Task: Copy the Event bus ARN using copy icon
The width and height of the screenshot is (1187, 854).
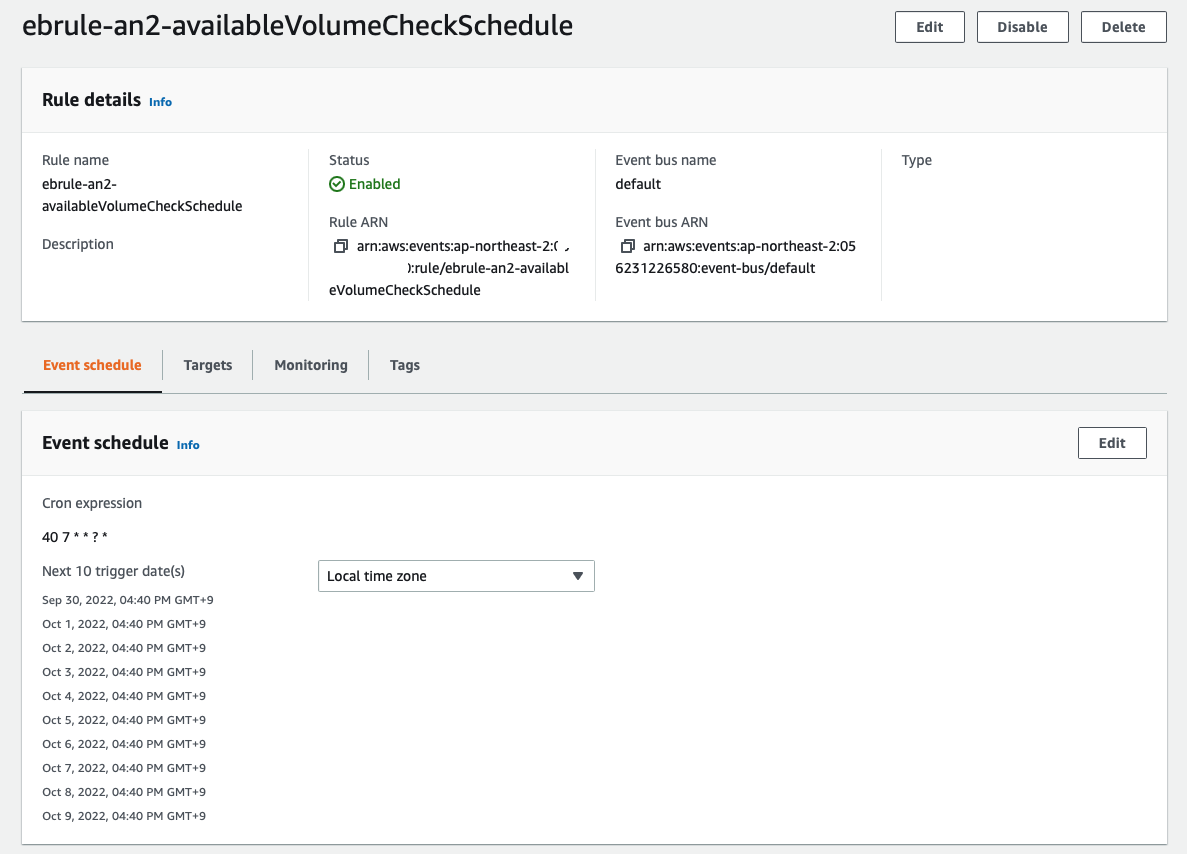Action: click(x=627, y=246)
